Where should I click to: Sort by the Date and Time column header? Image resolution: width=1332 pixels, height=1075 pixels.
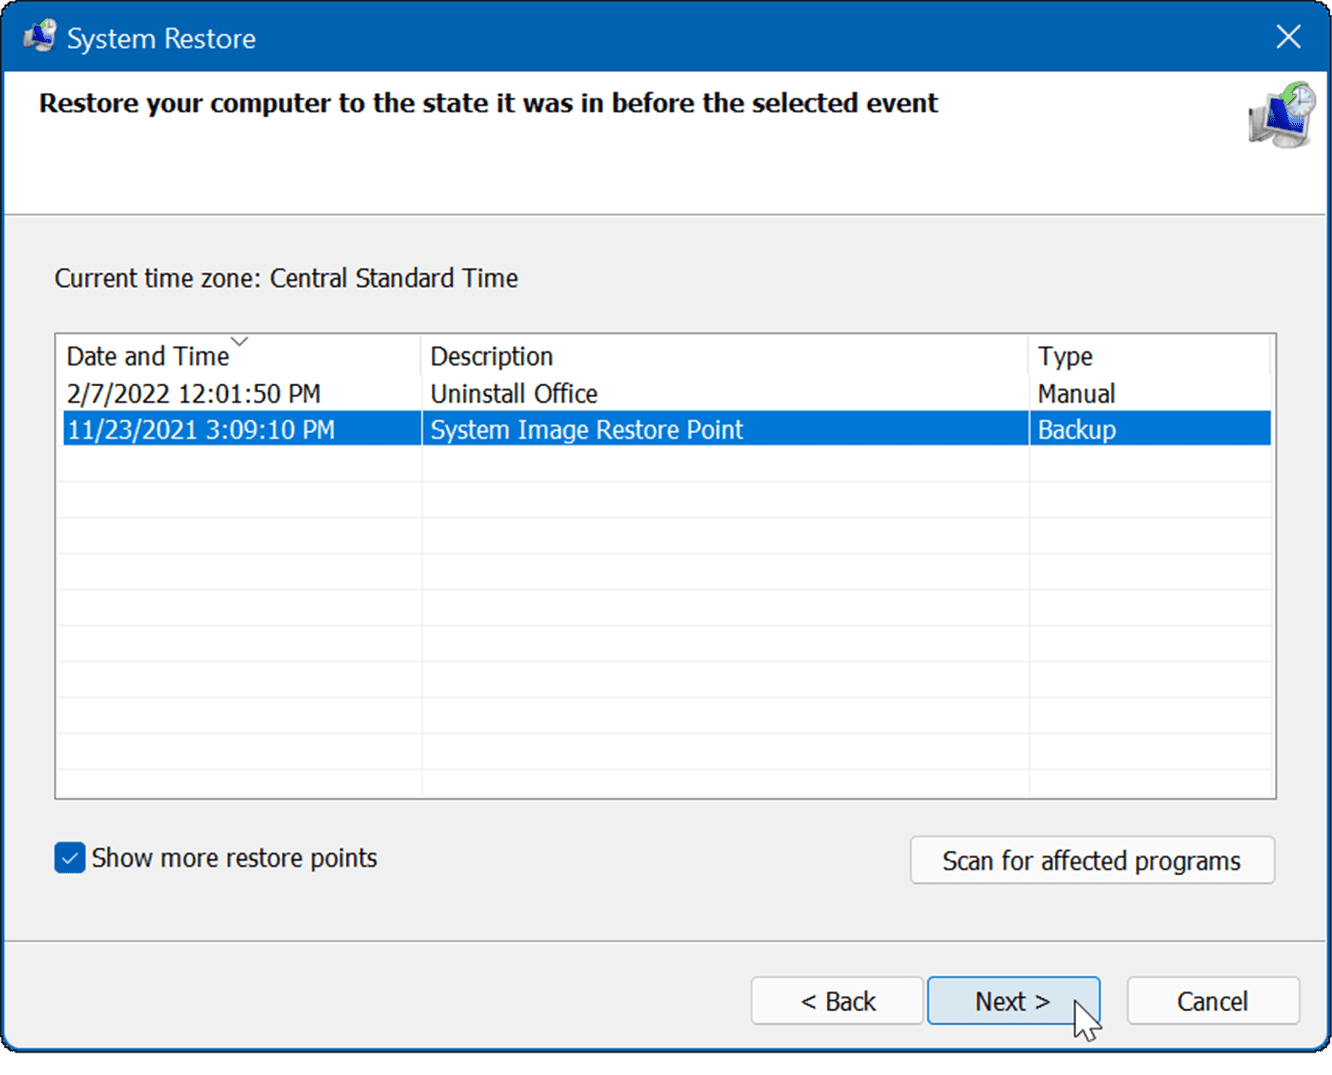point(148,357)
